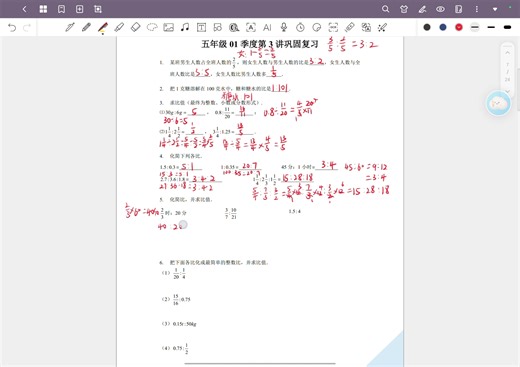Open the translate tool
This screenshot has width=520, height=367.
[366, 27]
